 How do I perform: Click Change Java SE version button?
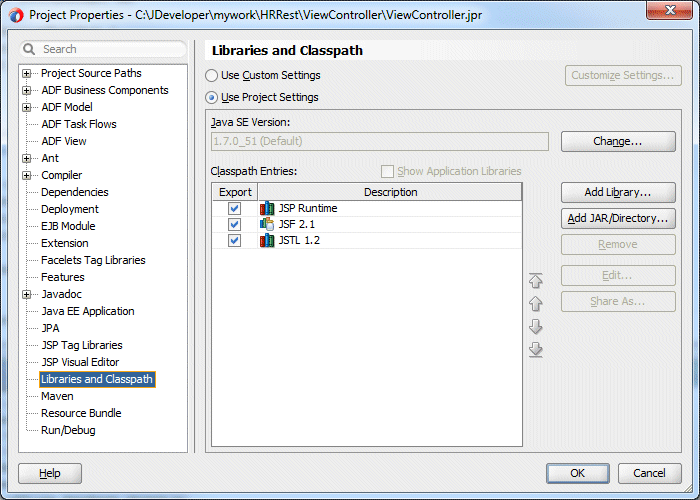coord(618,142)
